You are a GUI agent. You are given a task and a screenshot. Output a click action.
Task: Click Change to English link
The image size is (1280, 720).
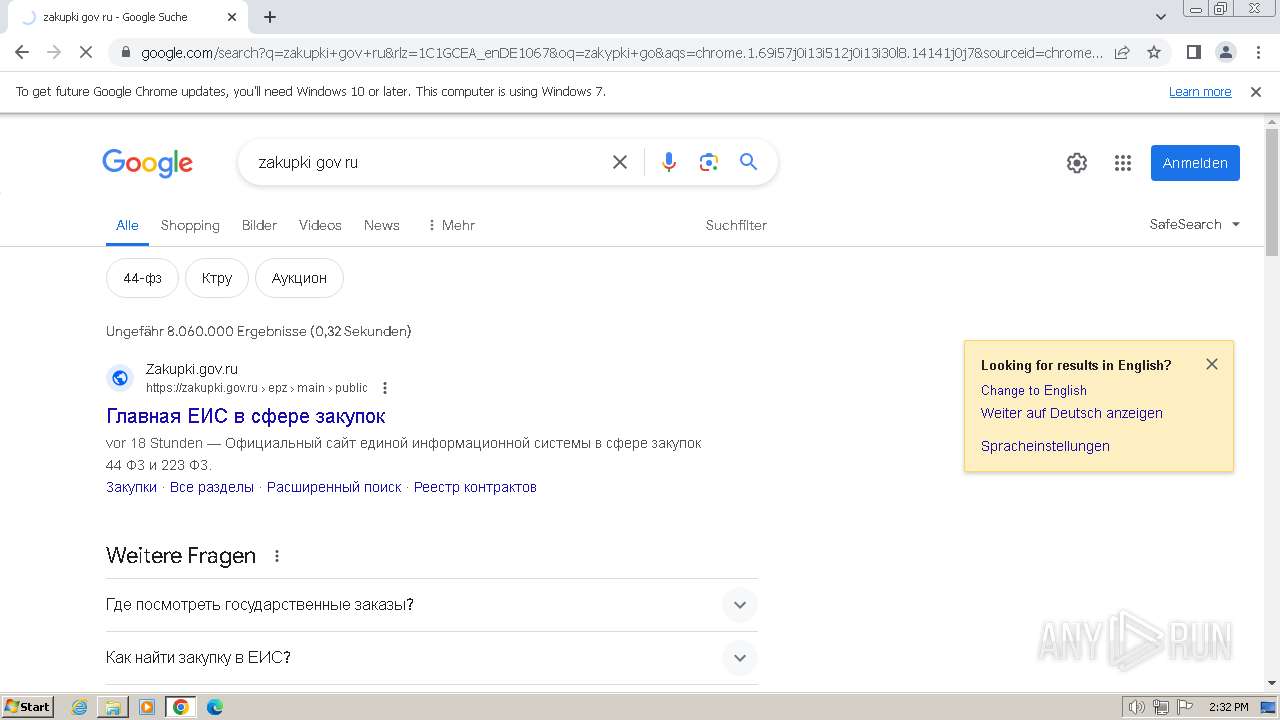point(1034,390)
